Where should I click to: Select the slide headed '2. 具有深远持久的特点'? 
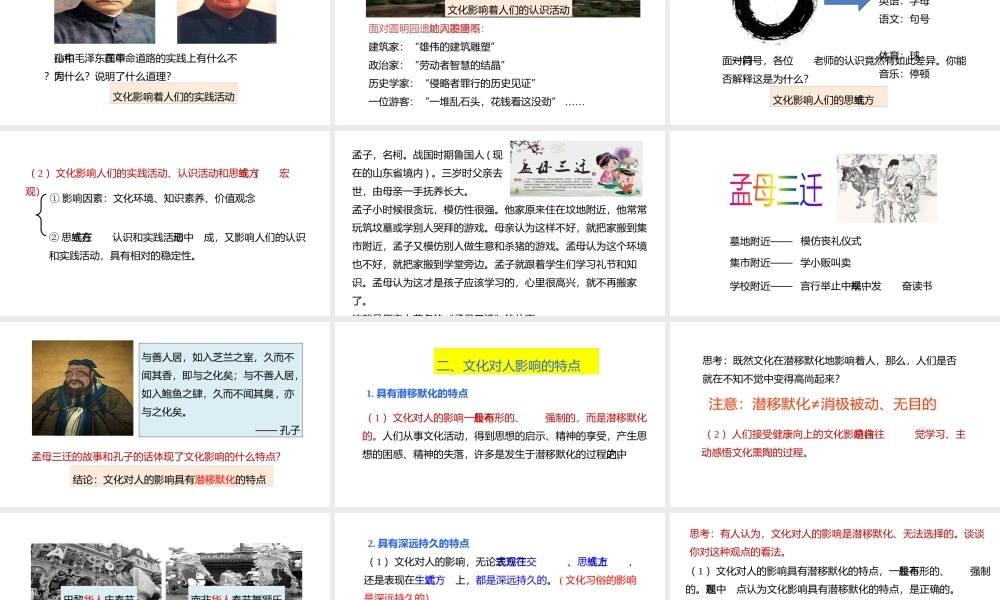click(x=499, y=557)
